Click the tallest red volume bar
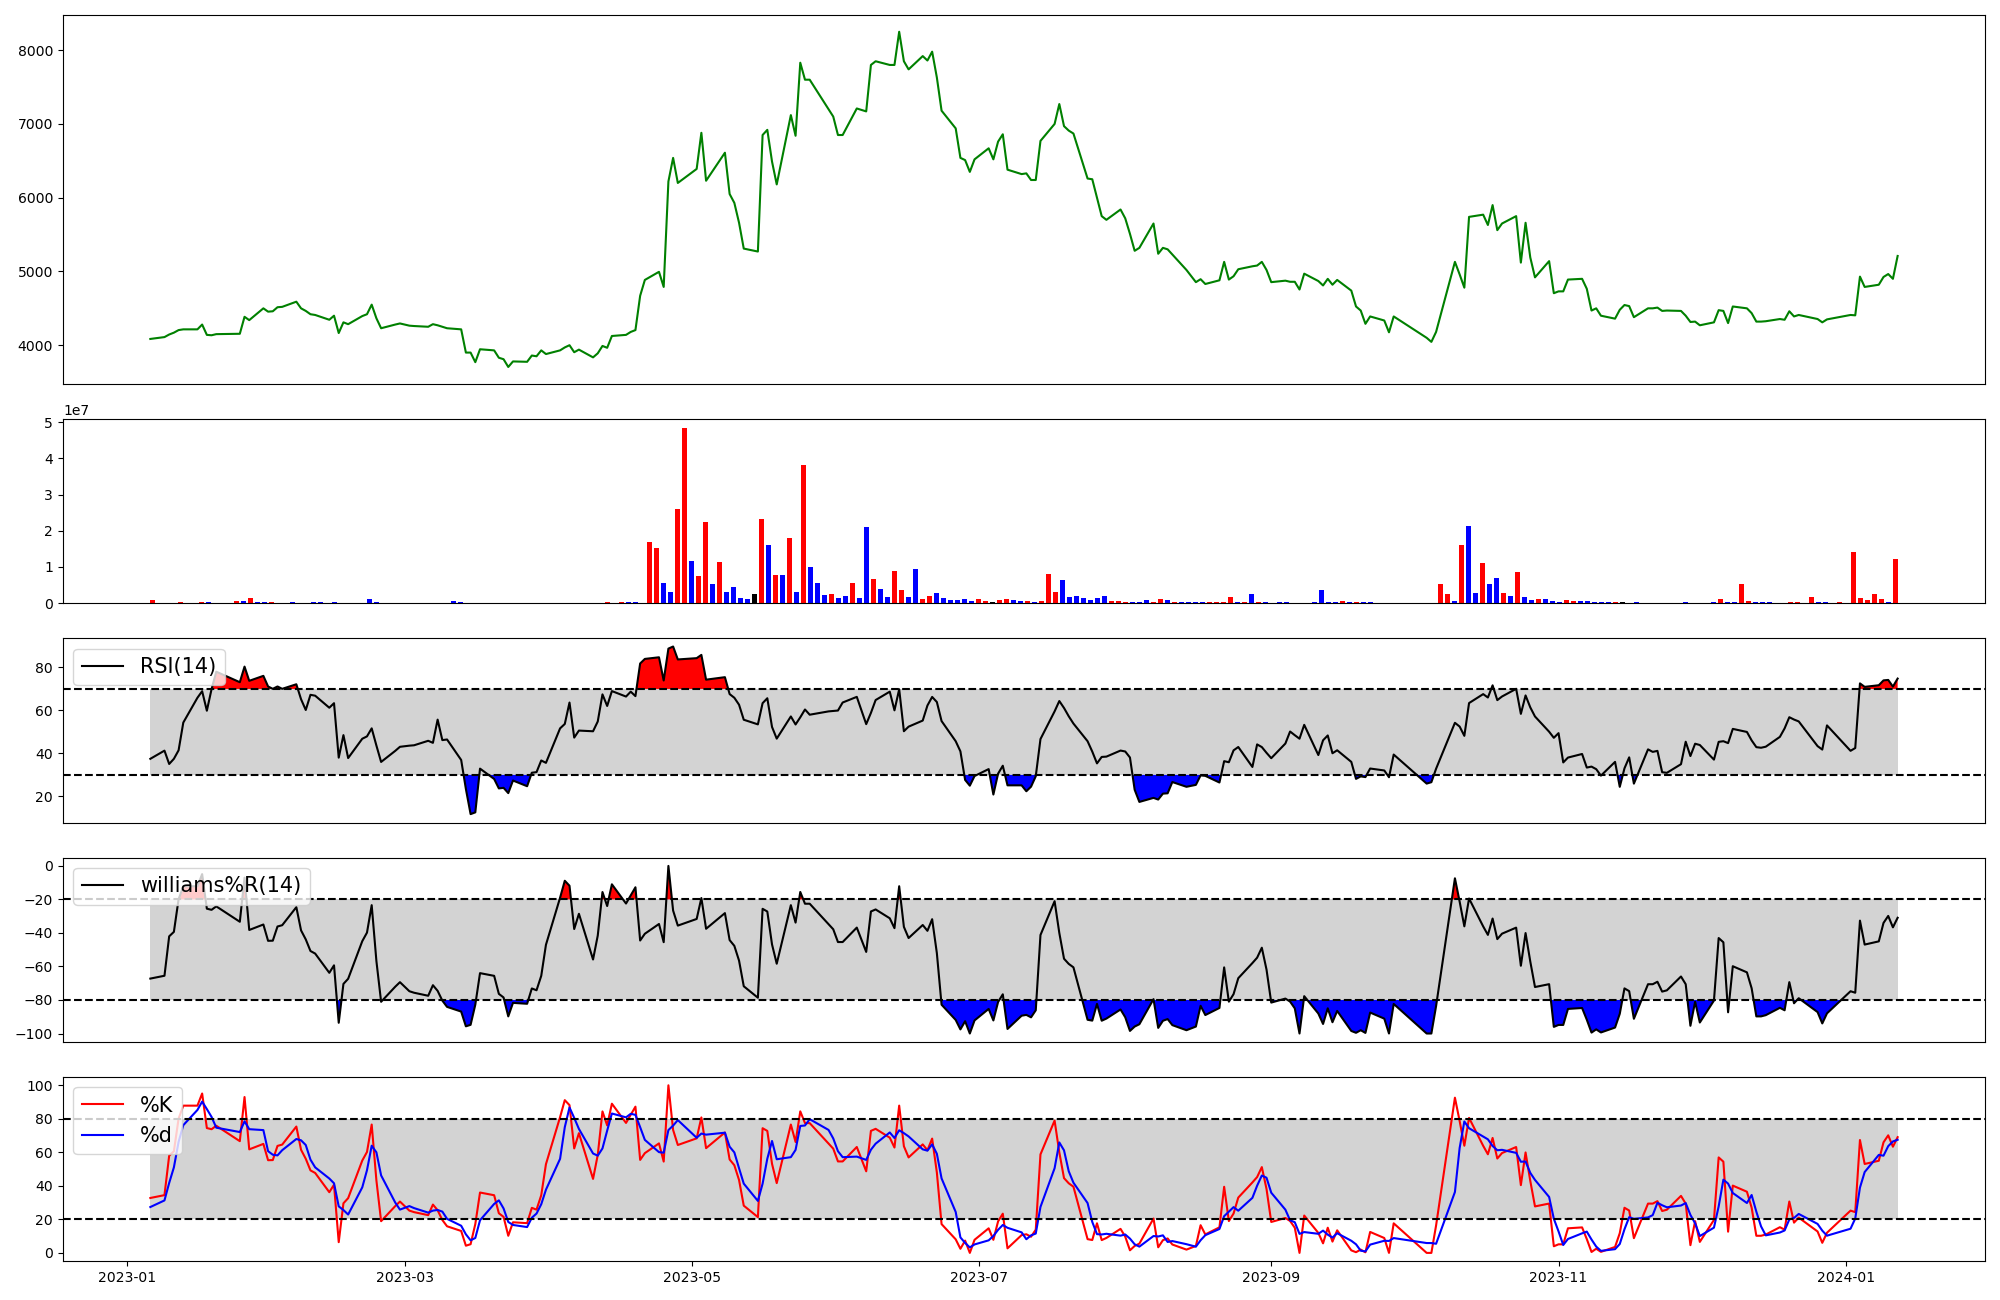2000x1300 pixels. point(684,515)
